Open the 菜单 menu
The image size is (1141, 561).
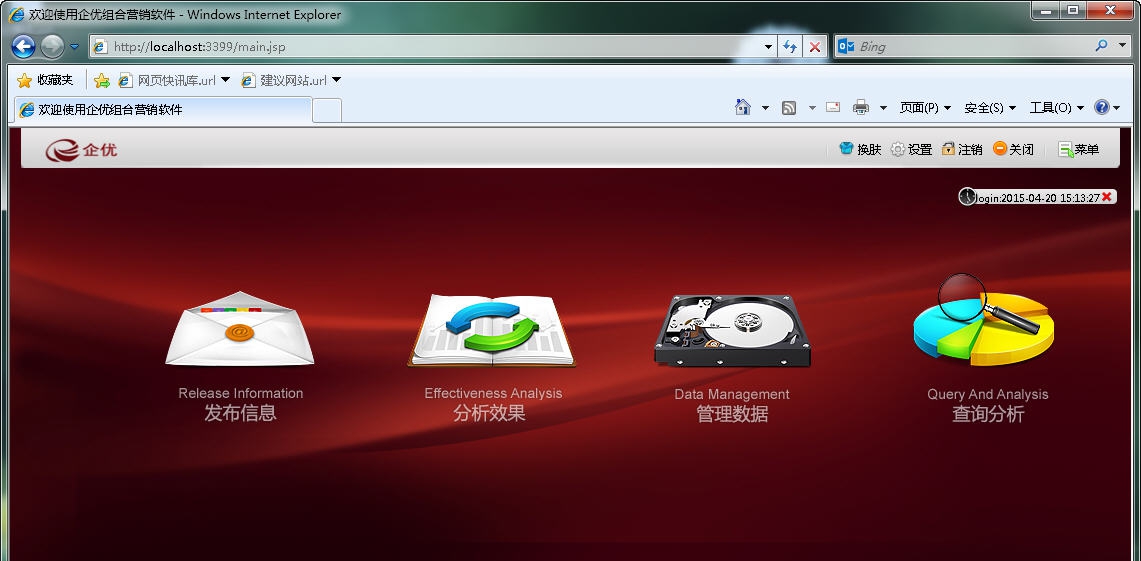tap(1078, 149)
